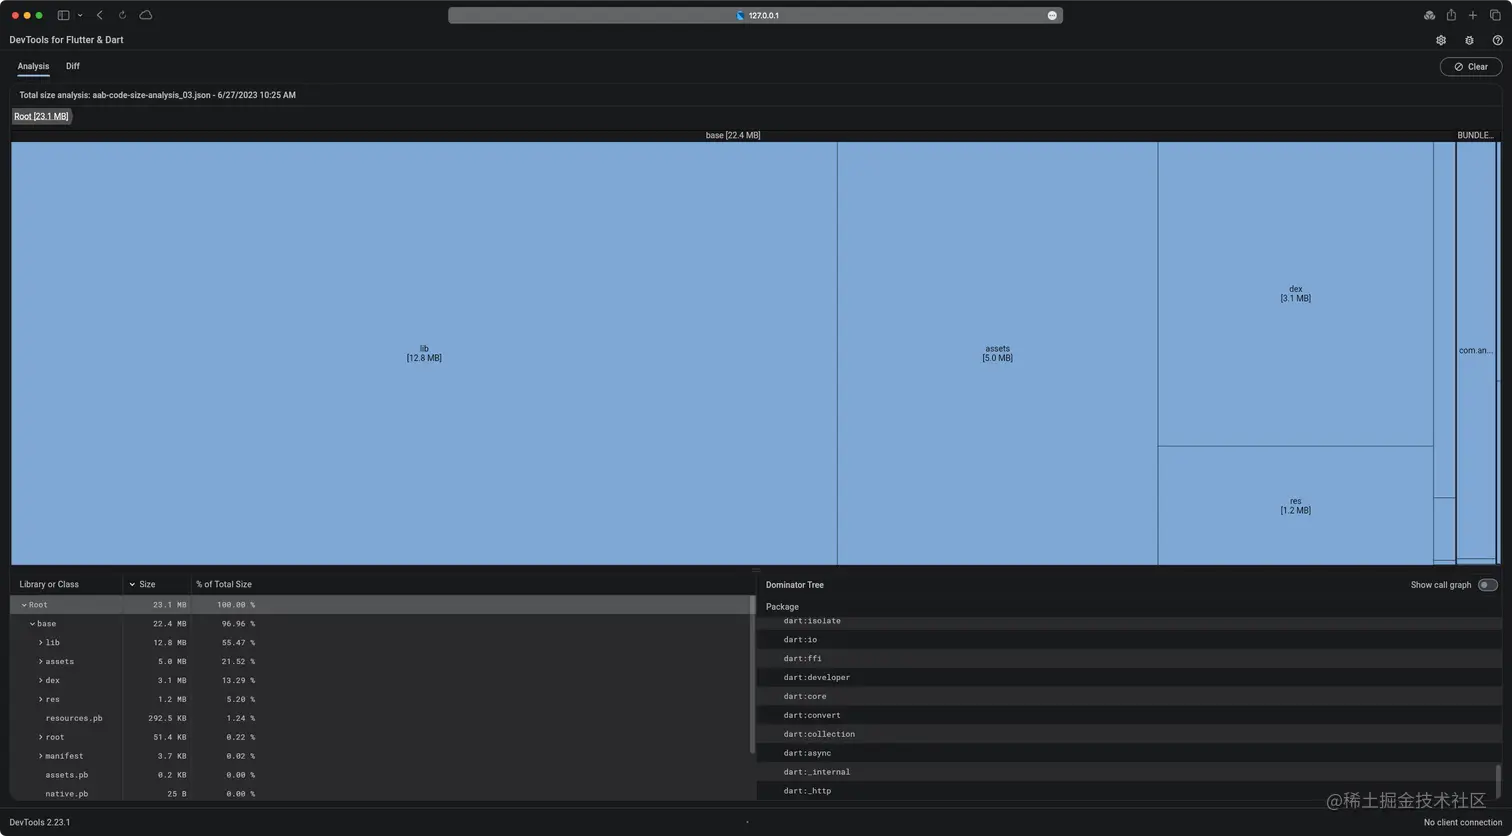Toggle the Show call graph switch
Screen dimensions: 1512x836
point(1488,585)
